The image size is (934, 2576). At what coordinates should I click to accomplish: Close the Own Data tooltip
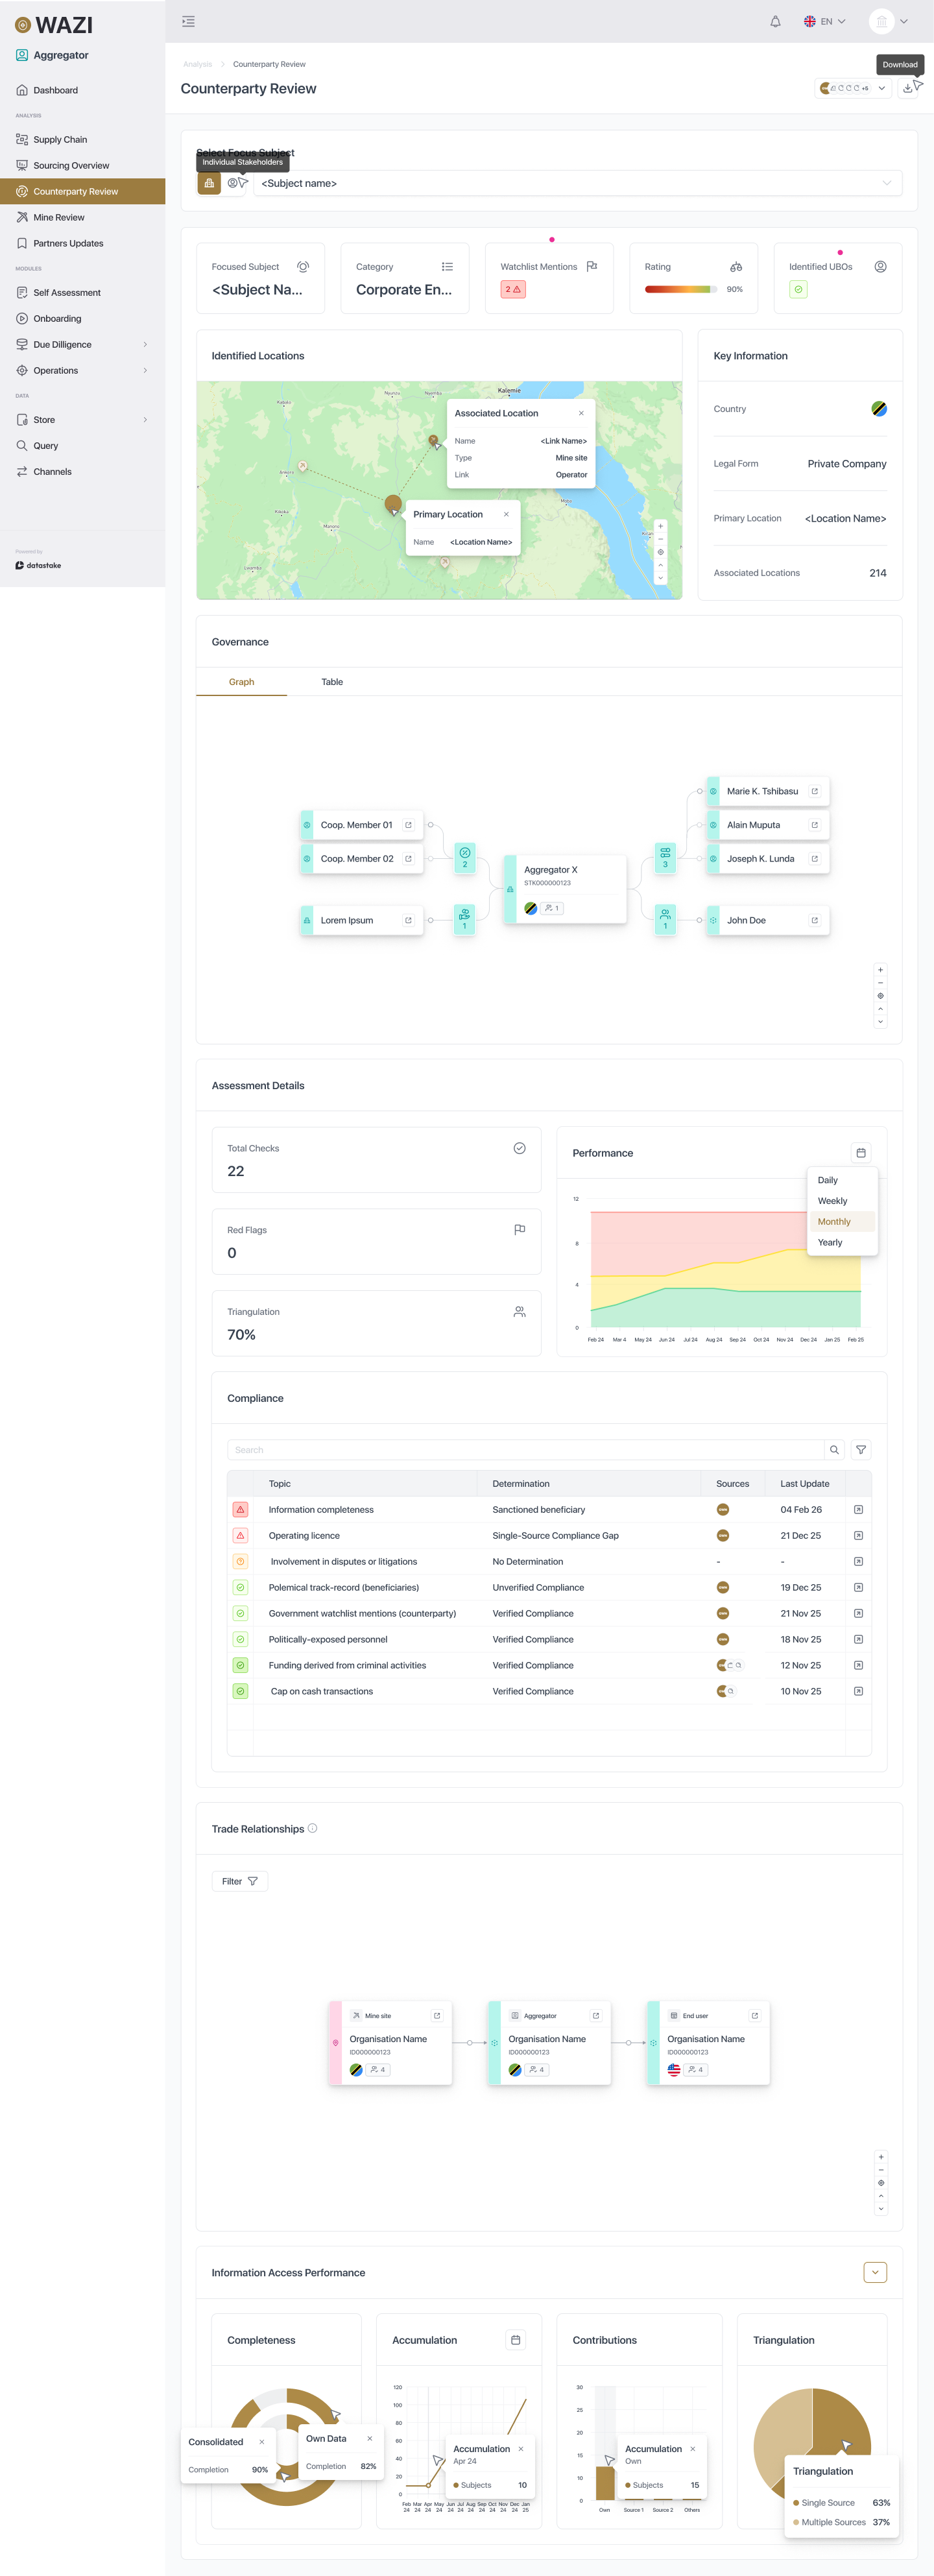pyautogui.click(x=370, y=2439)
